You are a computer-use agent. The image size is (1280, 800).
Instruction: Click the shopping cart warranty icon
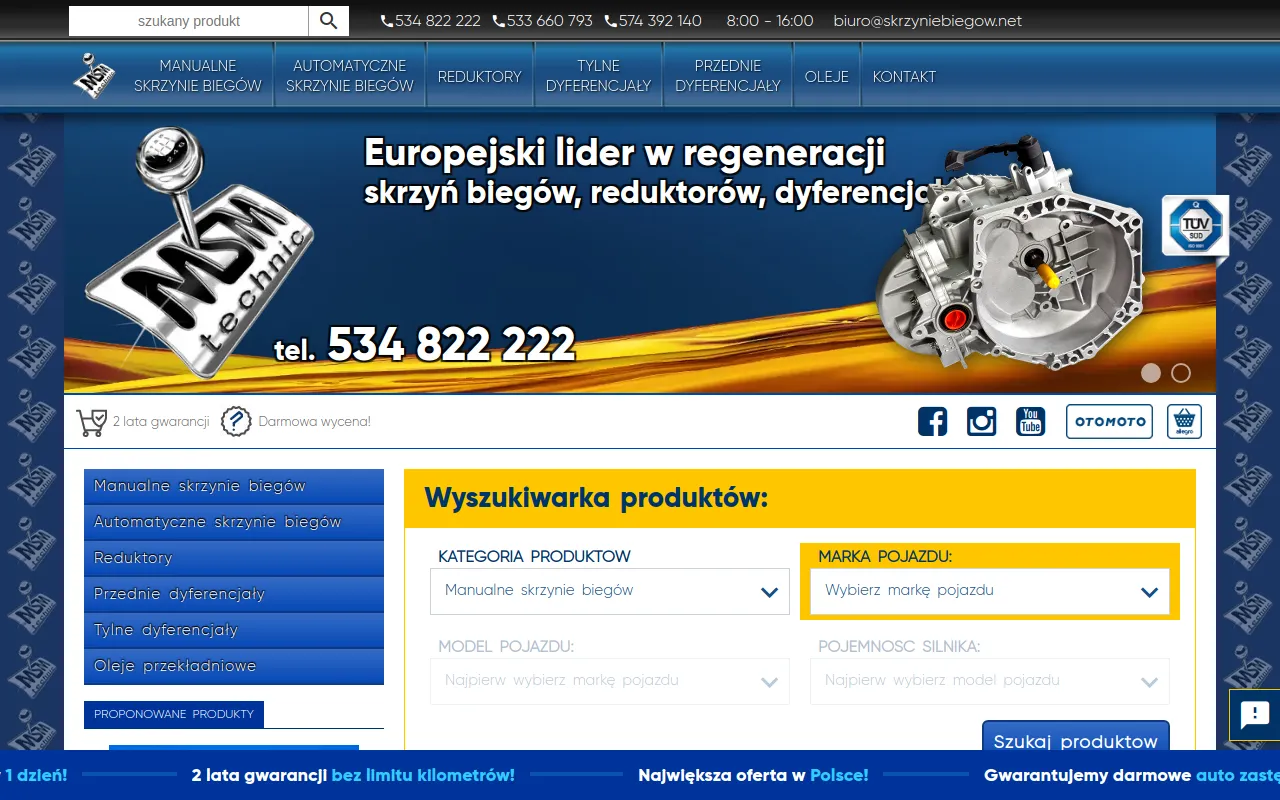point(91,422)
